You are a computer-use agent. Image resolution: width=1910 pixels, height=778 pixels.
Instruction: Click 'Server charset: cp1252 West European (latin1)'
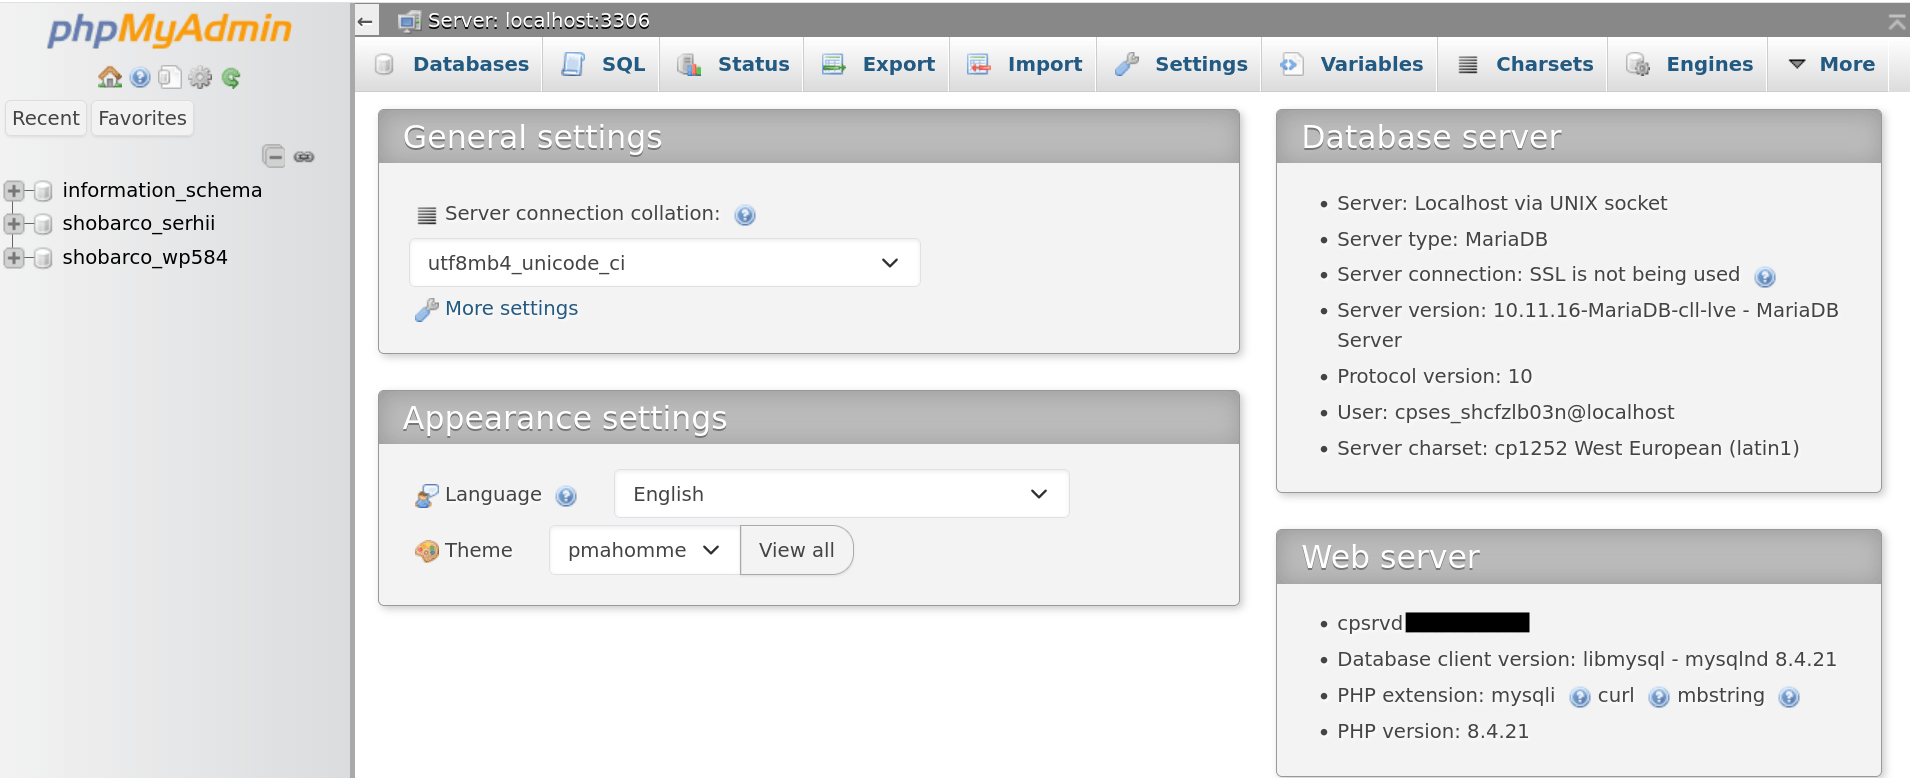tap(1568, 448)
